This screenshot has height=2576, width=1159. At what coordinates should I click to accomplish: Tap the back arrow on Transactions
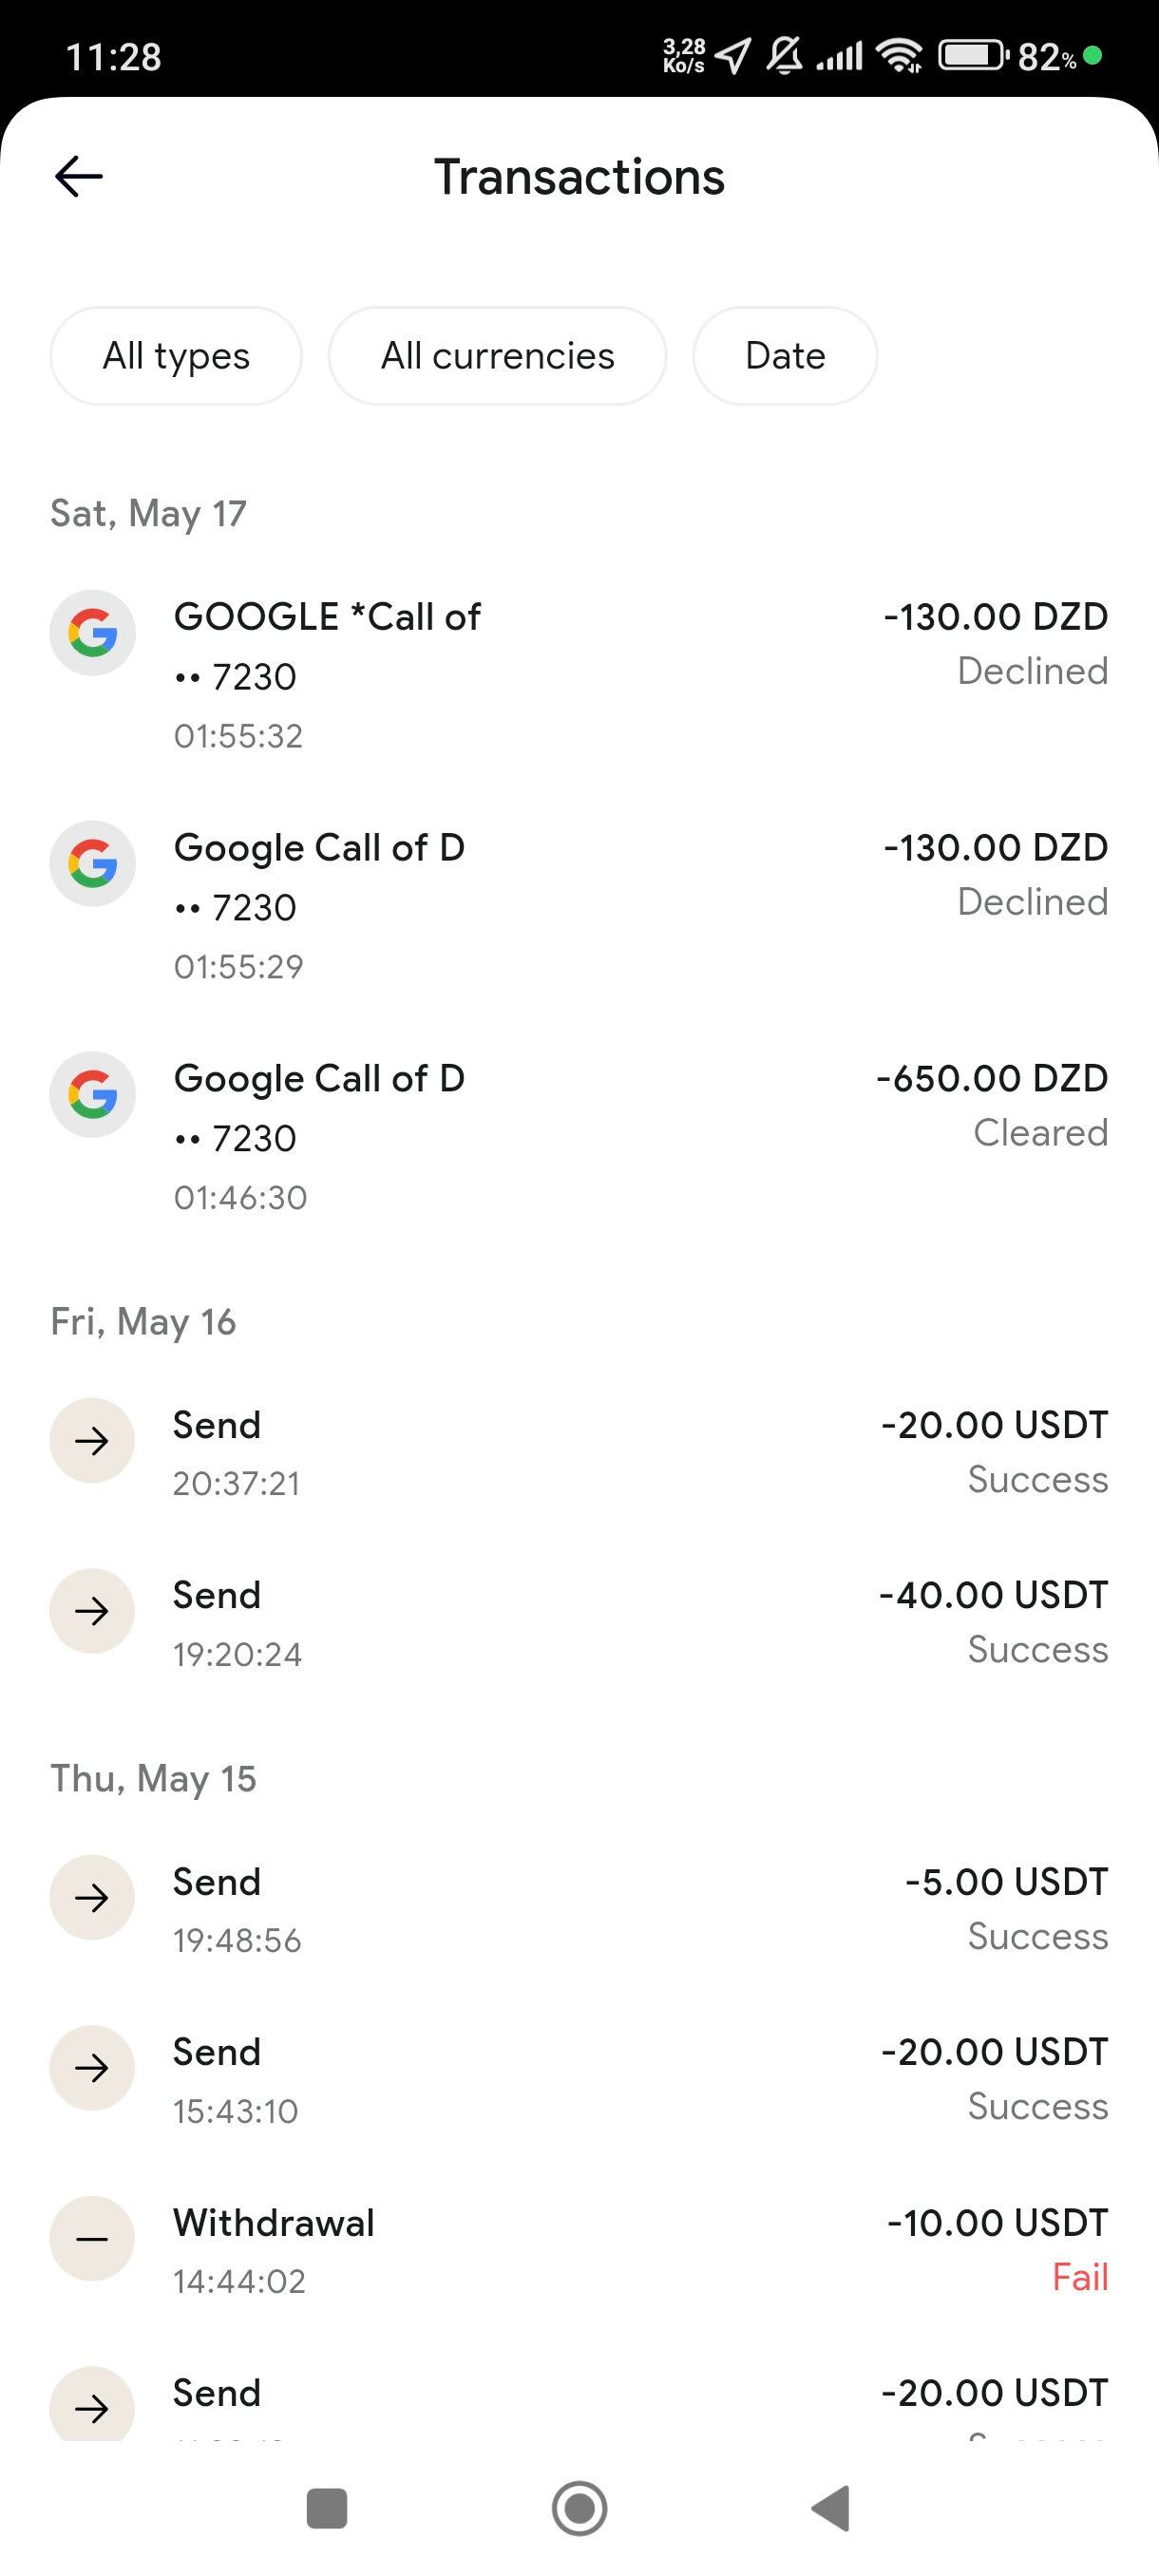click(79, 177)
